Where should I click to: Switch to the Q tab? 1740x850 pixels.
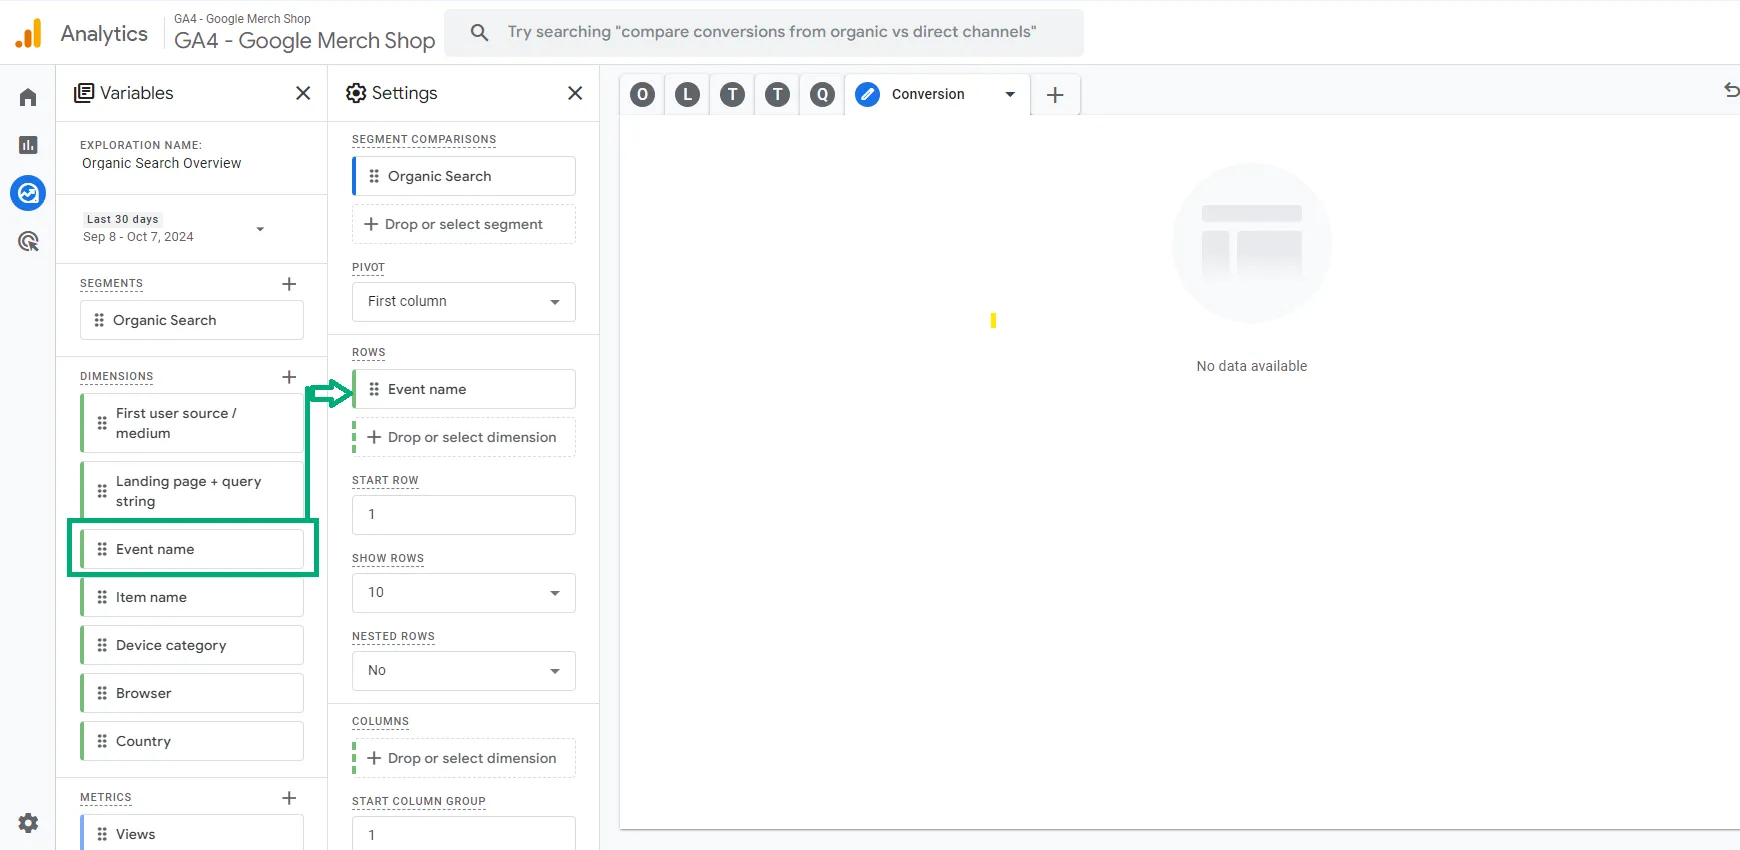(822, 94)
